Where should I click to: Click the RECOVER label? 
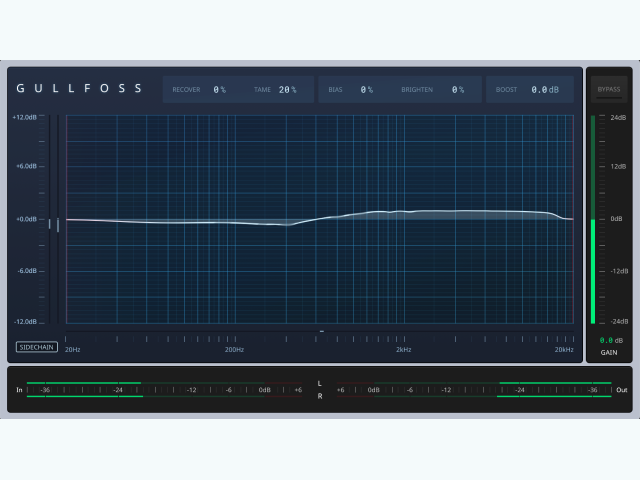tap(186, 90)
